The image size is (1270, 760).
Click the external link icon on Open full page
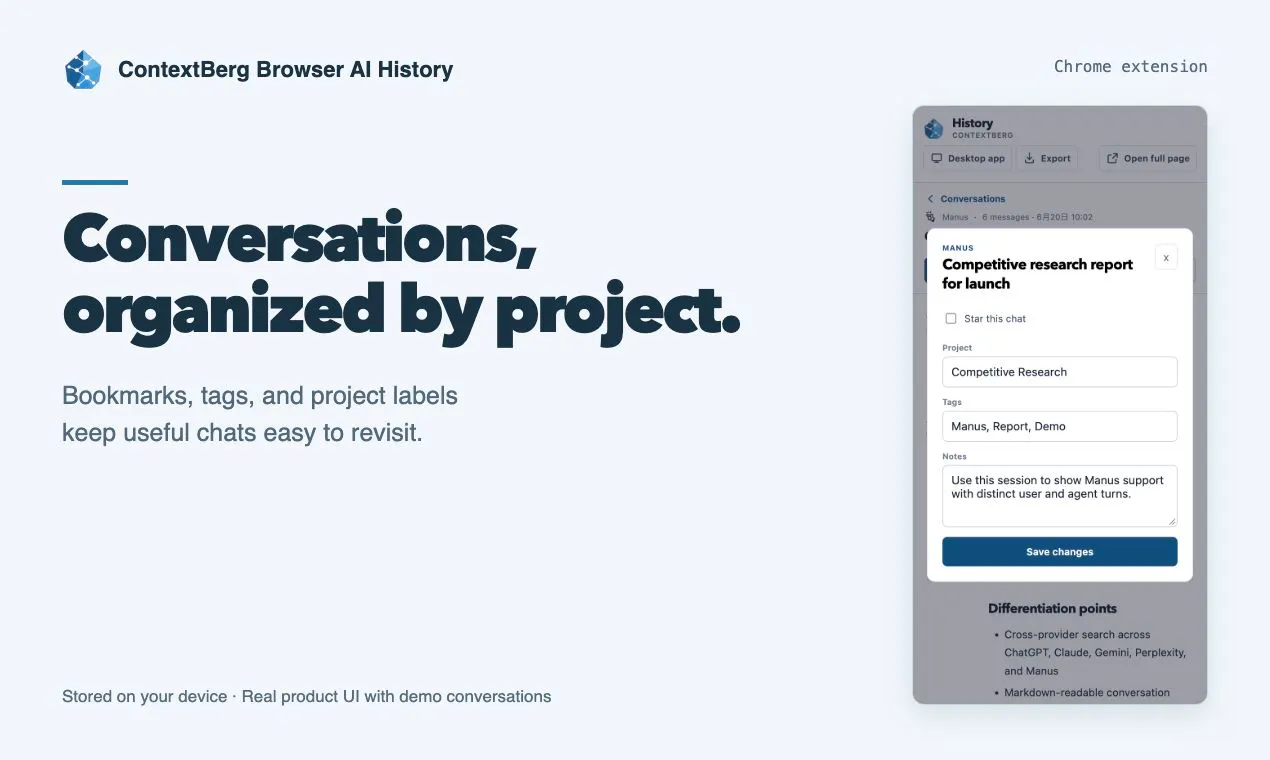1113,158
